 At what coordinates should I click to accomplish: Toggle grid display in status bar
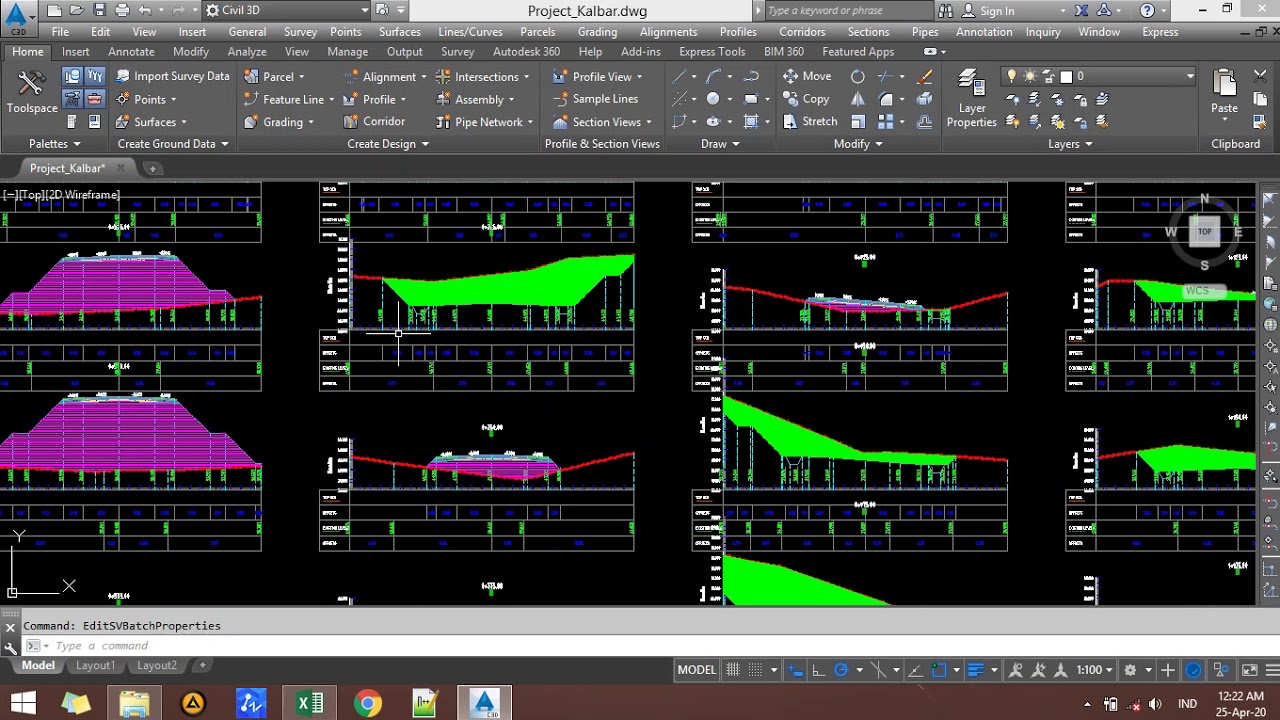tap(733, 670)
